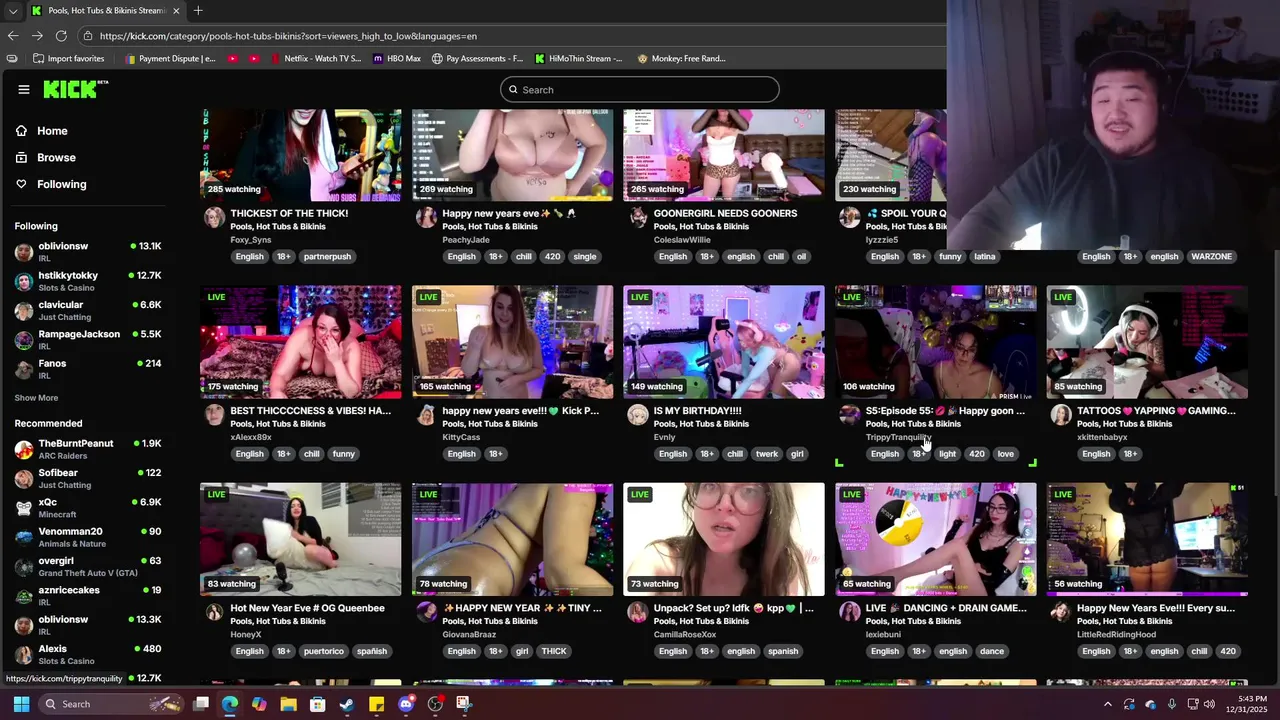Image resolution: width=1280 pixels, height=720 pixels.
Task: Open Venoman20 recommended channel
Action: coord(88,537)
